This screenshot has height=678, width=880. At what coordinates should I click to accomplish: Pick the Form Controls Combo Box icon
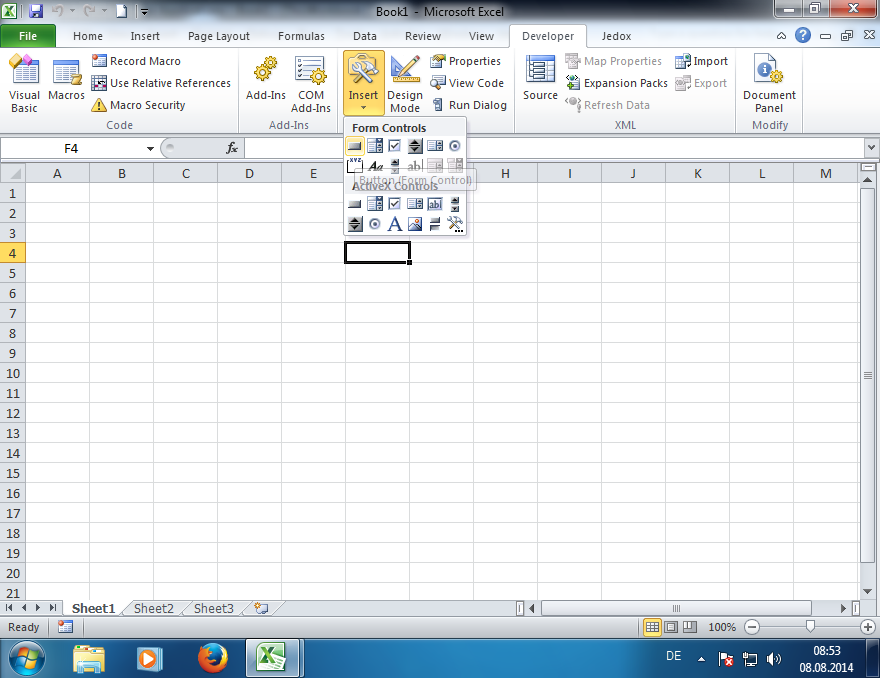click(x=375, y=146)
